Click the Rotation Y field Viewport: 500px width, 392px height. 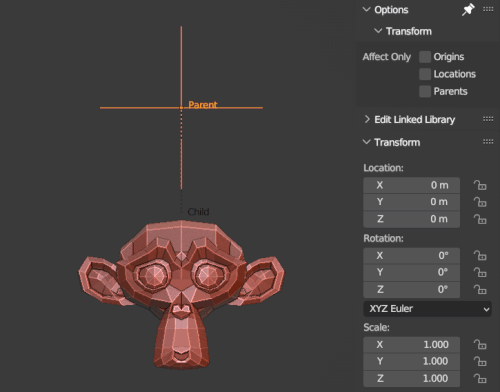tap(412, 272)
